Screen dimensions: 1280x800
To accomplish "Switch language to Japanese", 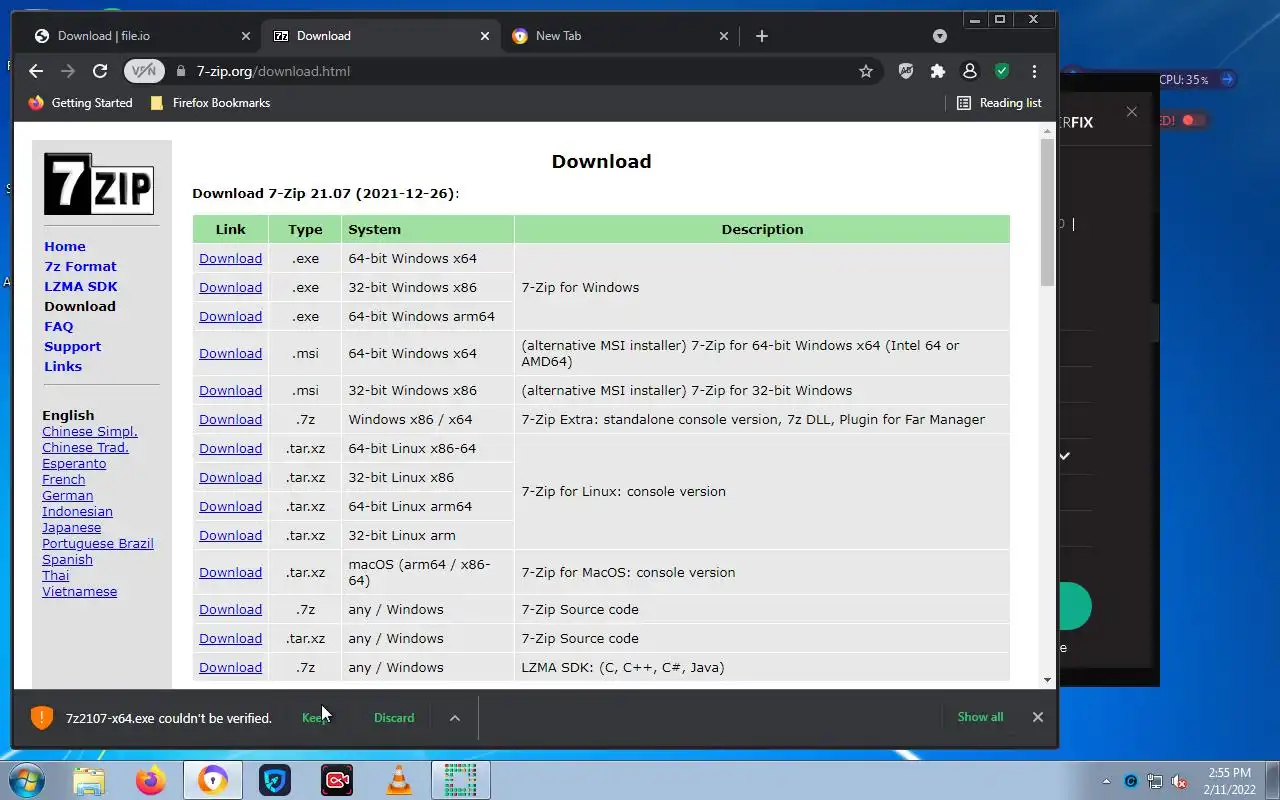I will [71, 527].
